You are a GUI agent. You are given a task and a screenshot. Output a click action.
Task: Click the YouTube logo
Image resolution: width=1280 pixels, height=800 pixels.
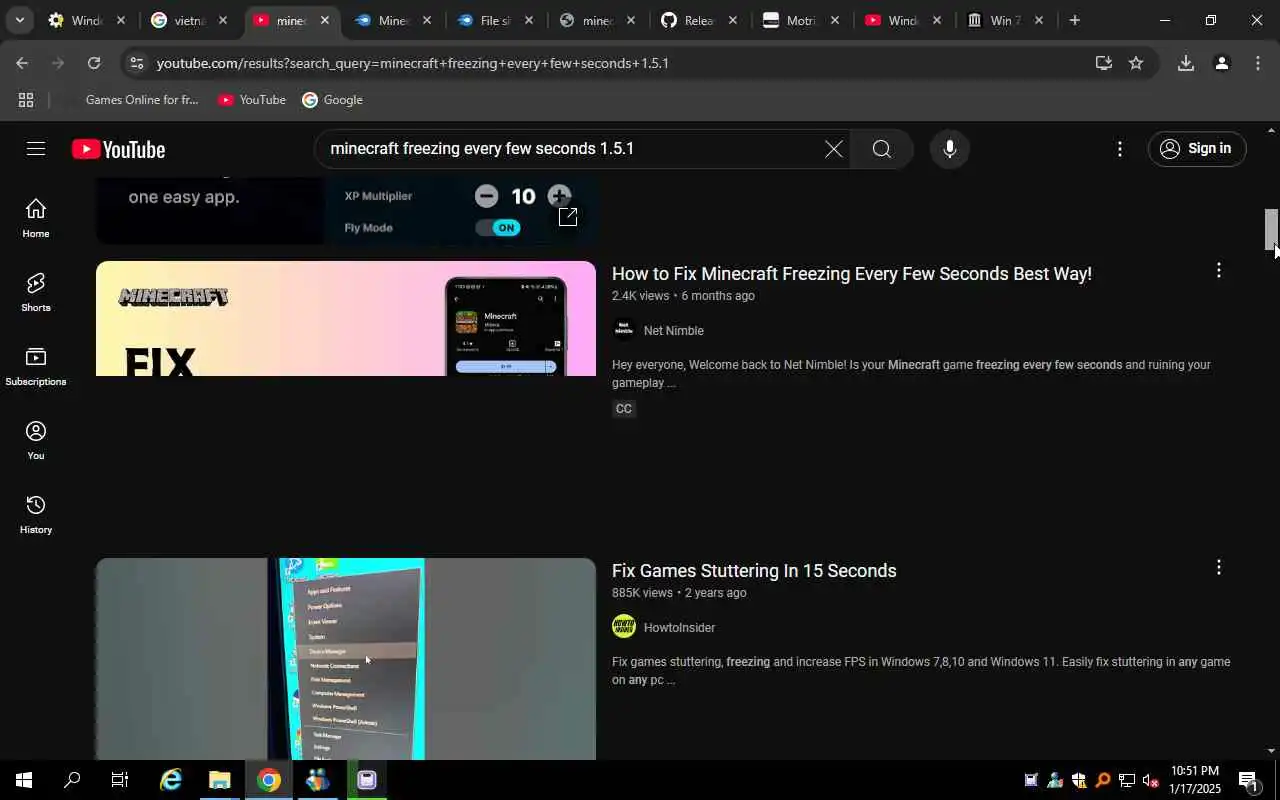pyautogui.click(x=118, y=149)
